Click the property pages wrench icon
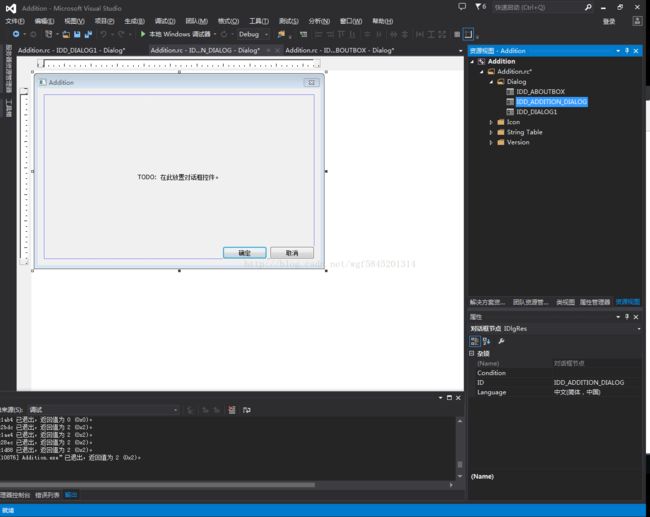Screen dimensions: 650x517 click(501, 341)
